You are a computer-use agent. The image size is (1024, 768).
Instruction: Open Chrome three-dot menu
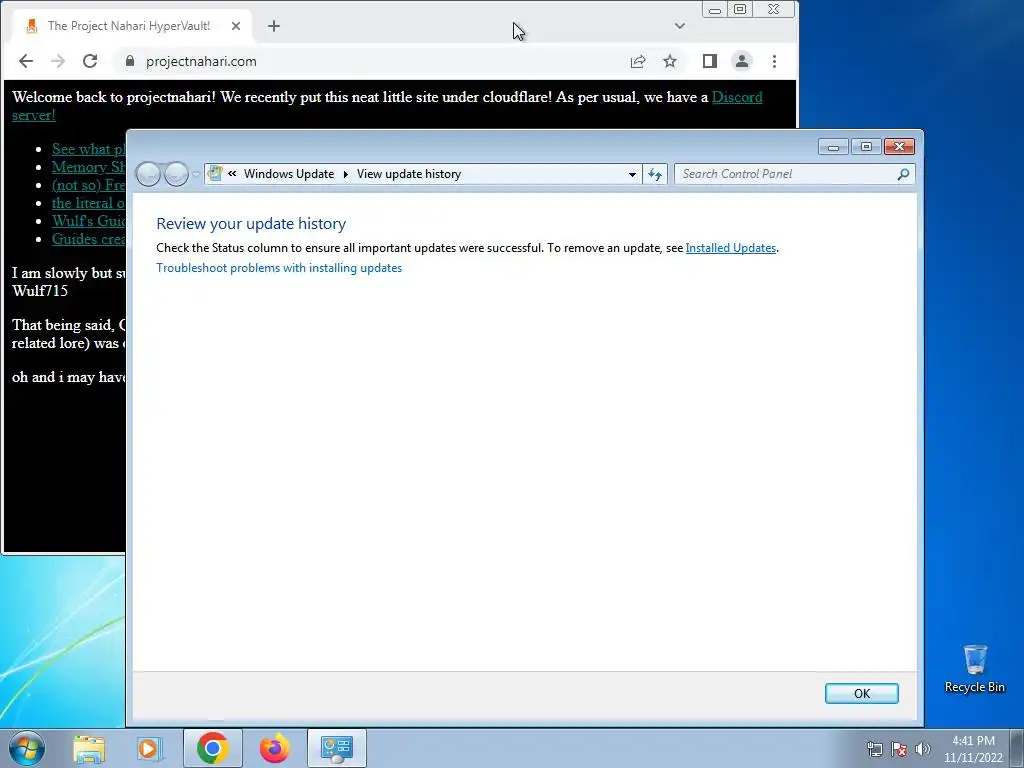(775, 61)
